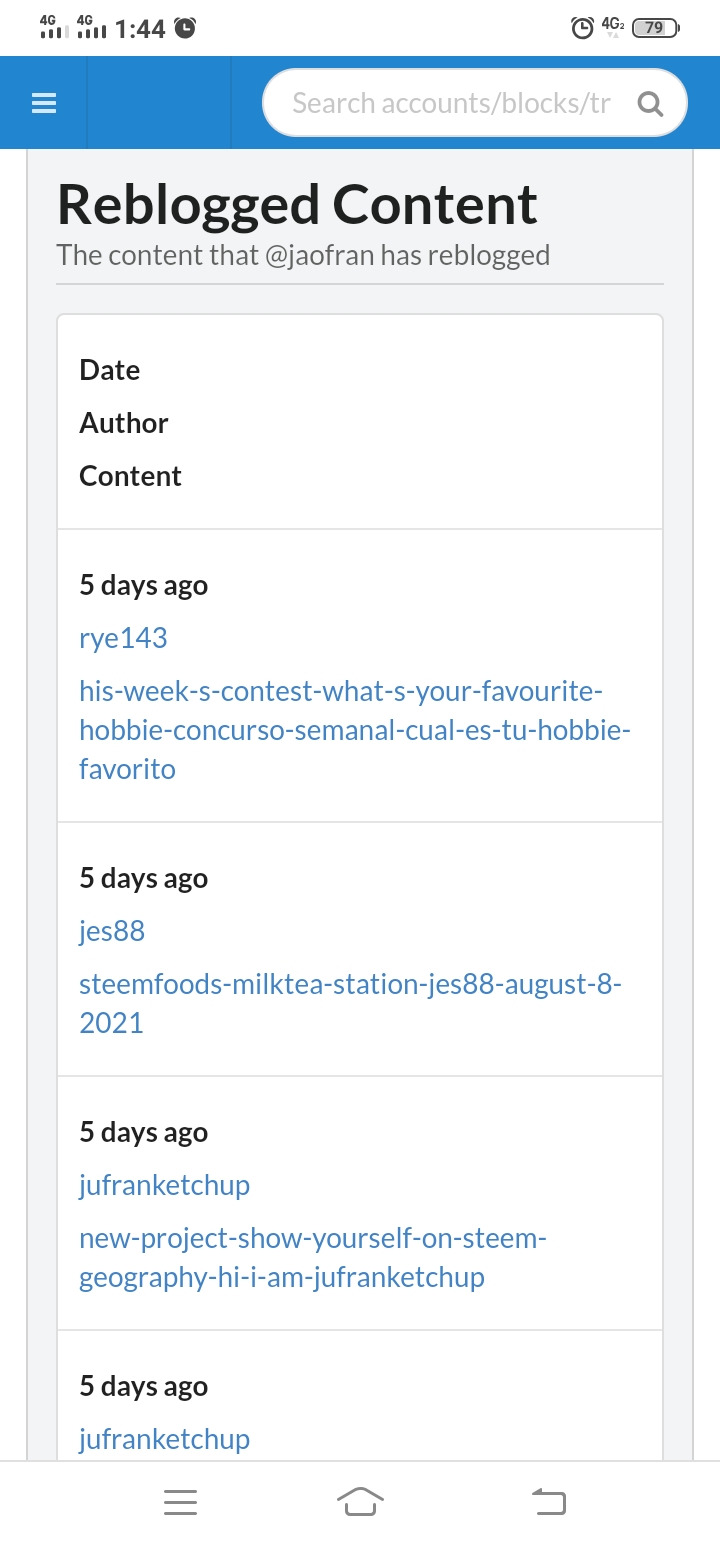Screen dimensions: 720x1544
Task: Open first jufranketchup author link
Action: tap(164, 1185)
